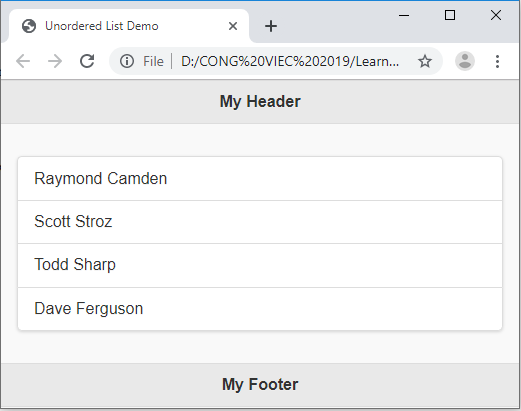Image resolution: width=521 pixels, height=411 pixels.
Task: Click the browser forward arrow
Action: pyautogui.click(x=55, y=61)
